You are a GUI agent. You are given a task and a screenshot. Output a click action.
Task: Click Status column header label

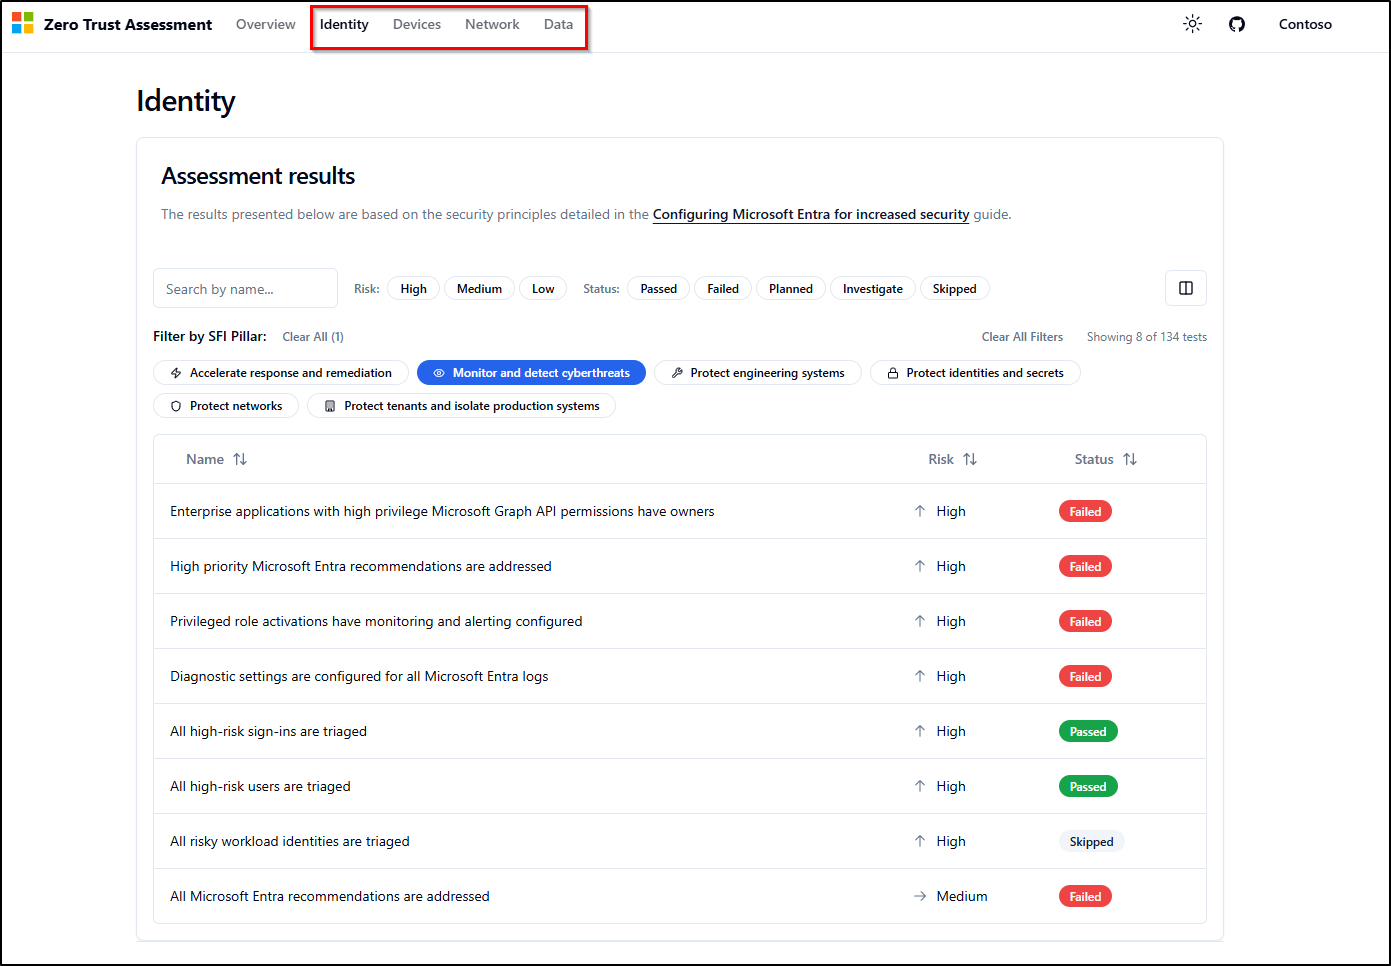point(1094,459)
